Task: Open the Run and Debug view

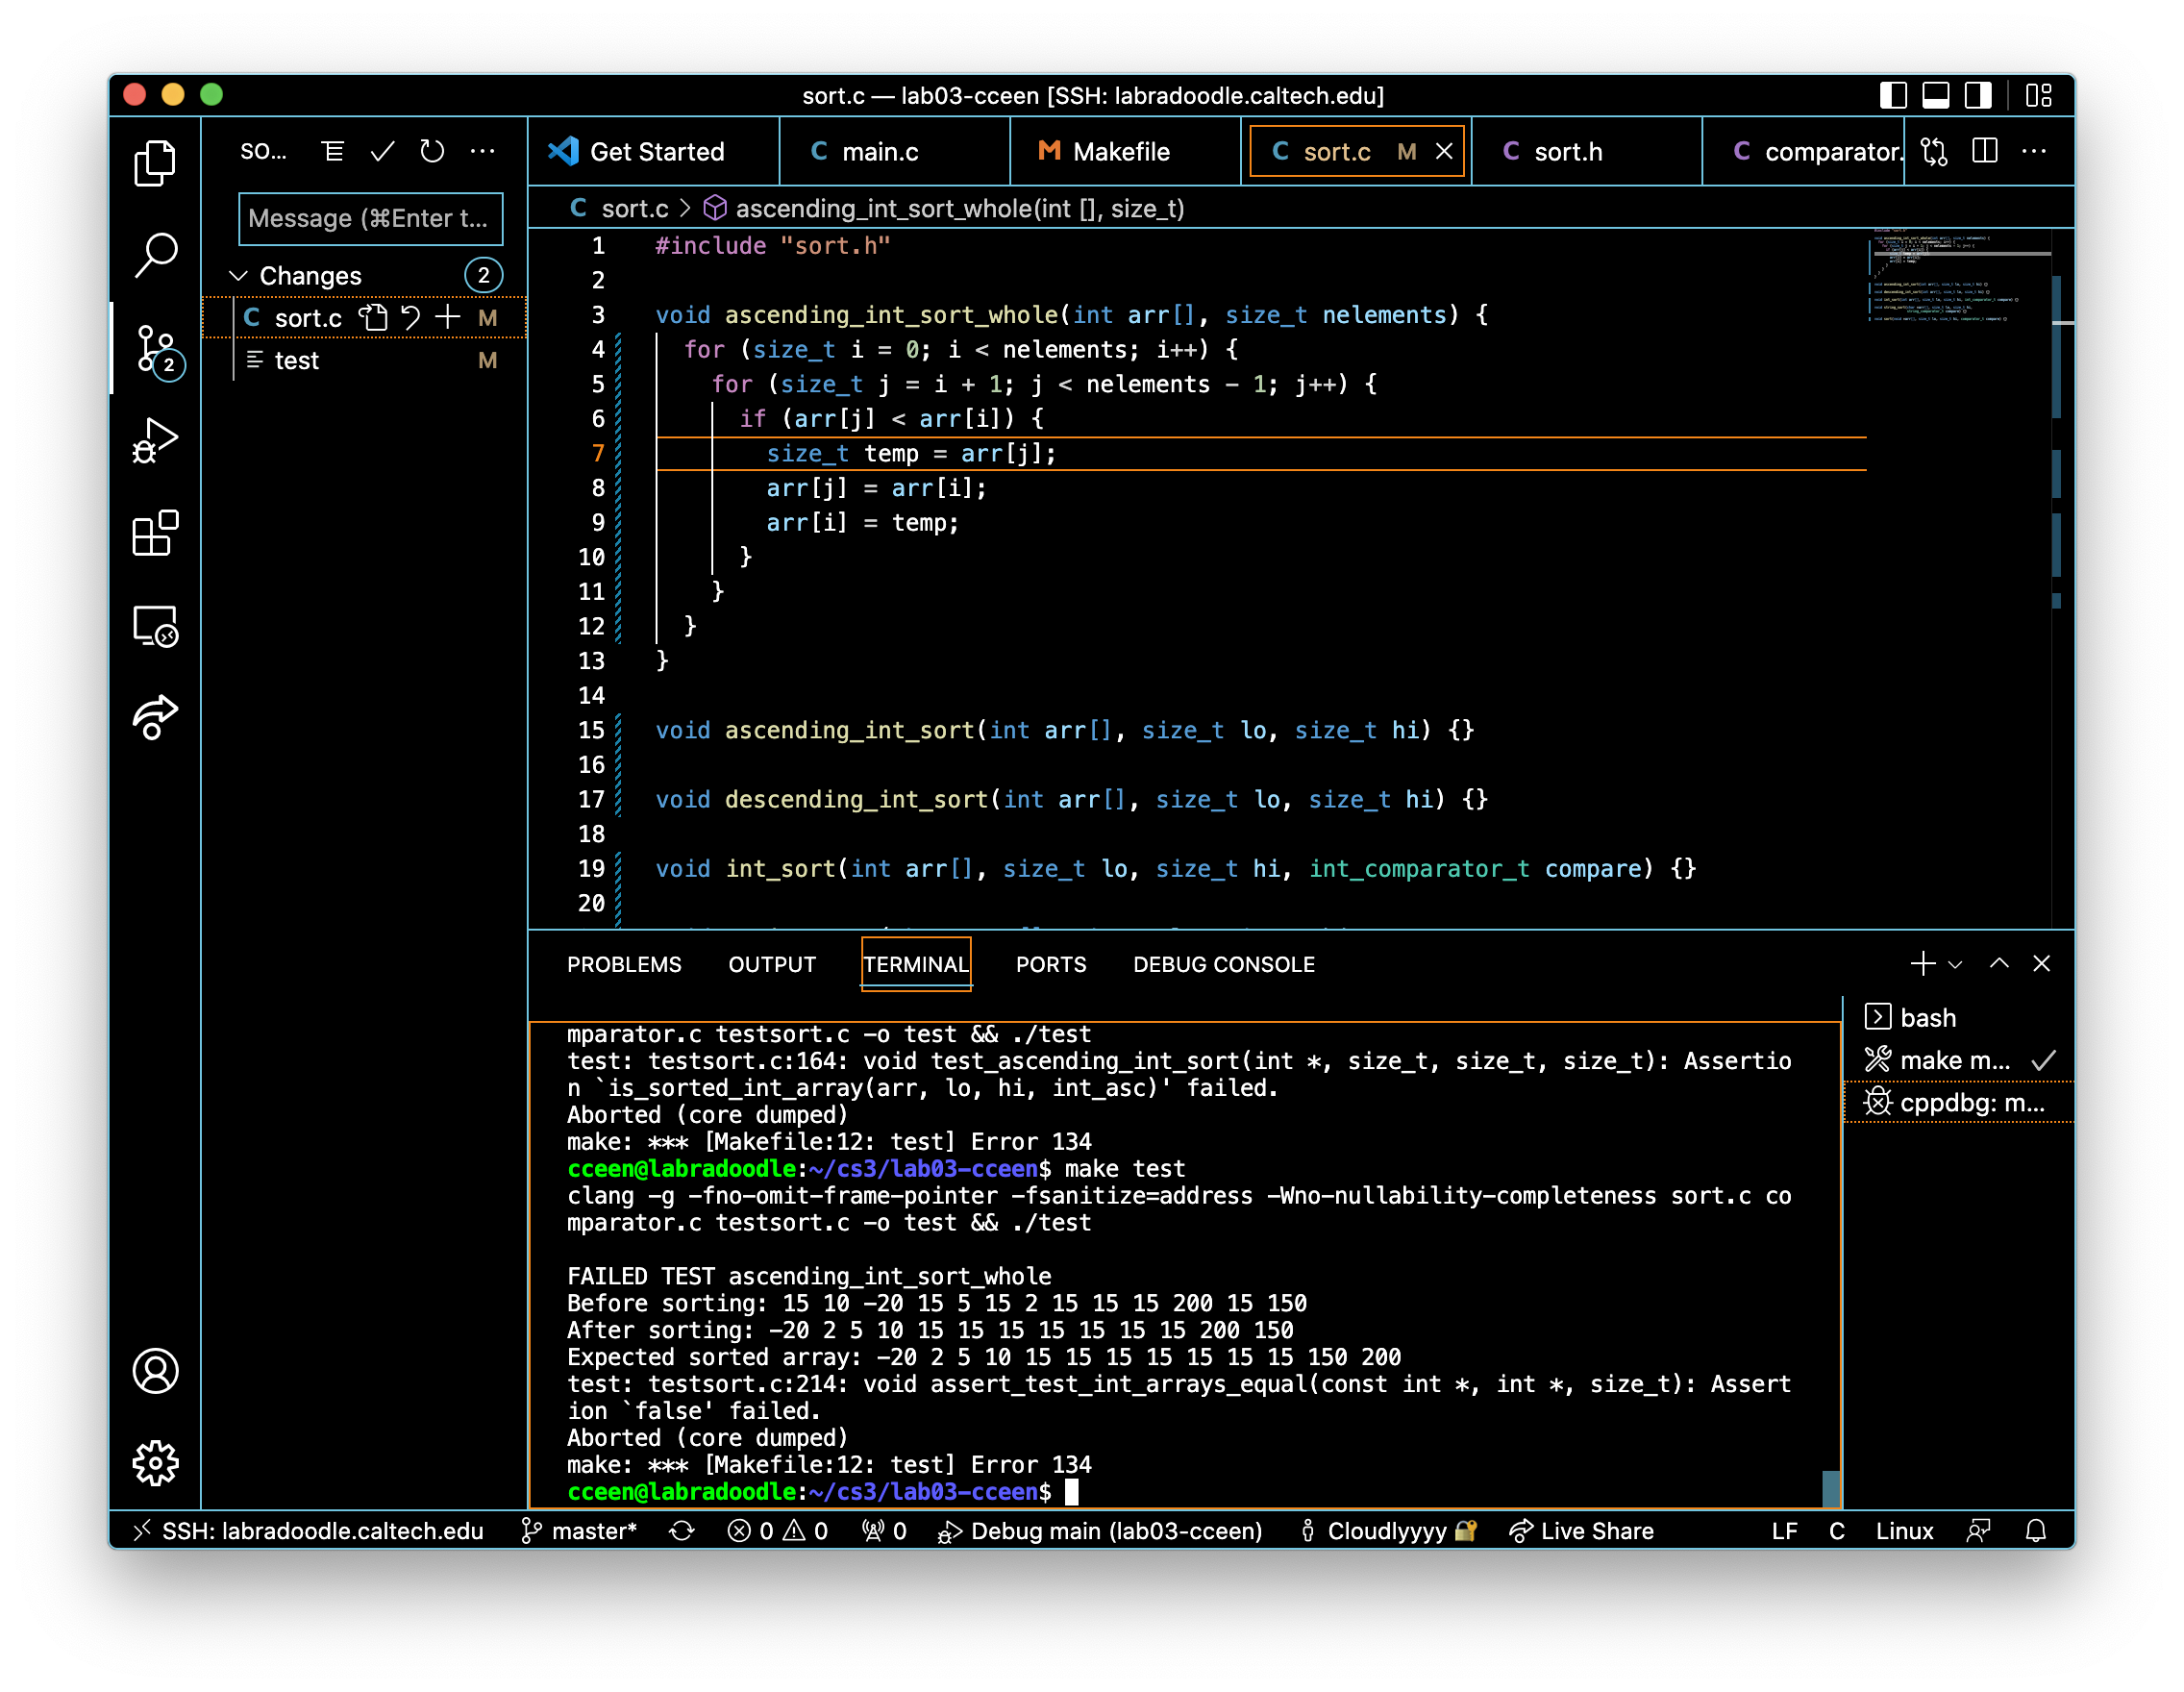Action: point(155,441)
